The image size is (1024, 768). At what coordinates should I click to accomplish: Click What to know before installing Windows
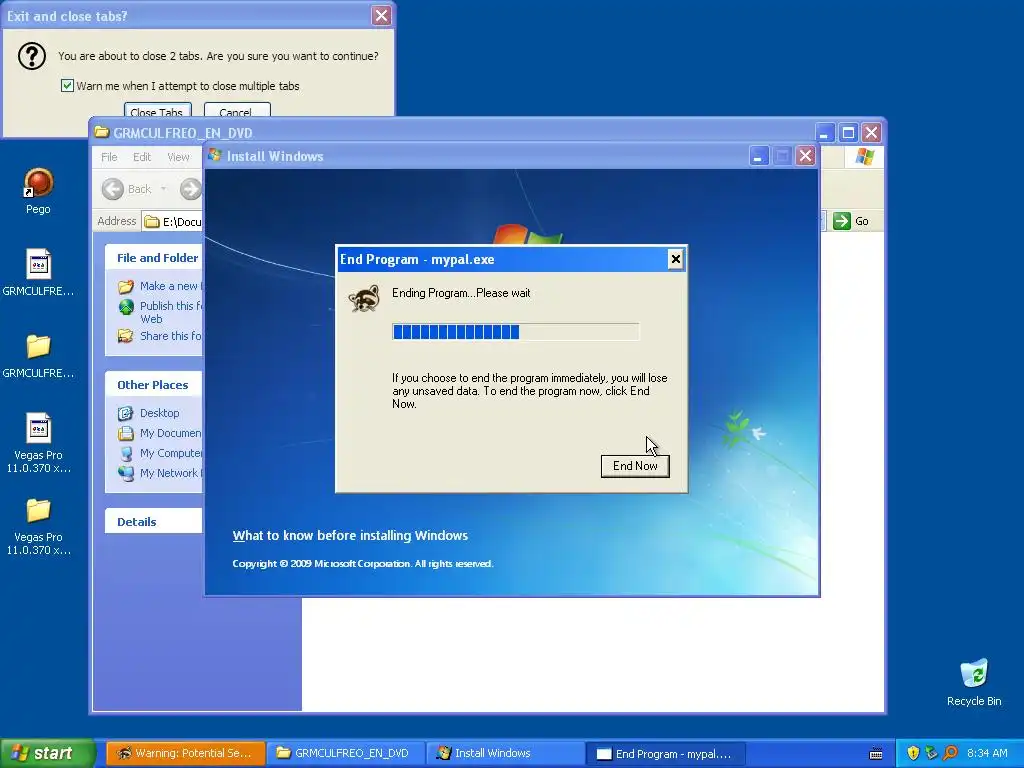(350, 536)
